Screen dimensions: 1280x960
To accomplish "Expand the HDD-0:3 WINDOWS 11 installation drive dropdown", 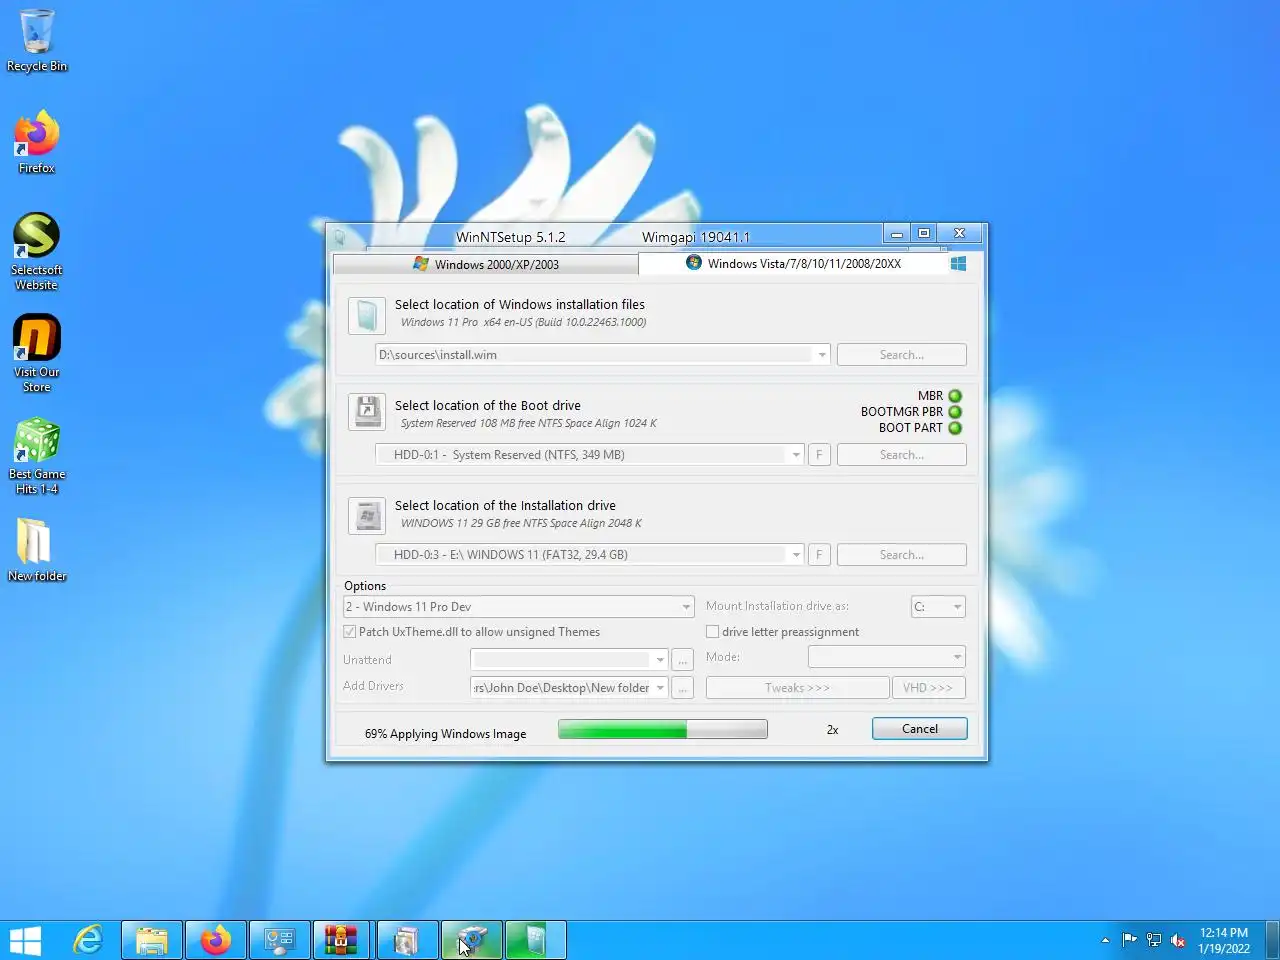I will tap(796, 555).
